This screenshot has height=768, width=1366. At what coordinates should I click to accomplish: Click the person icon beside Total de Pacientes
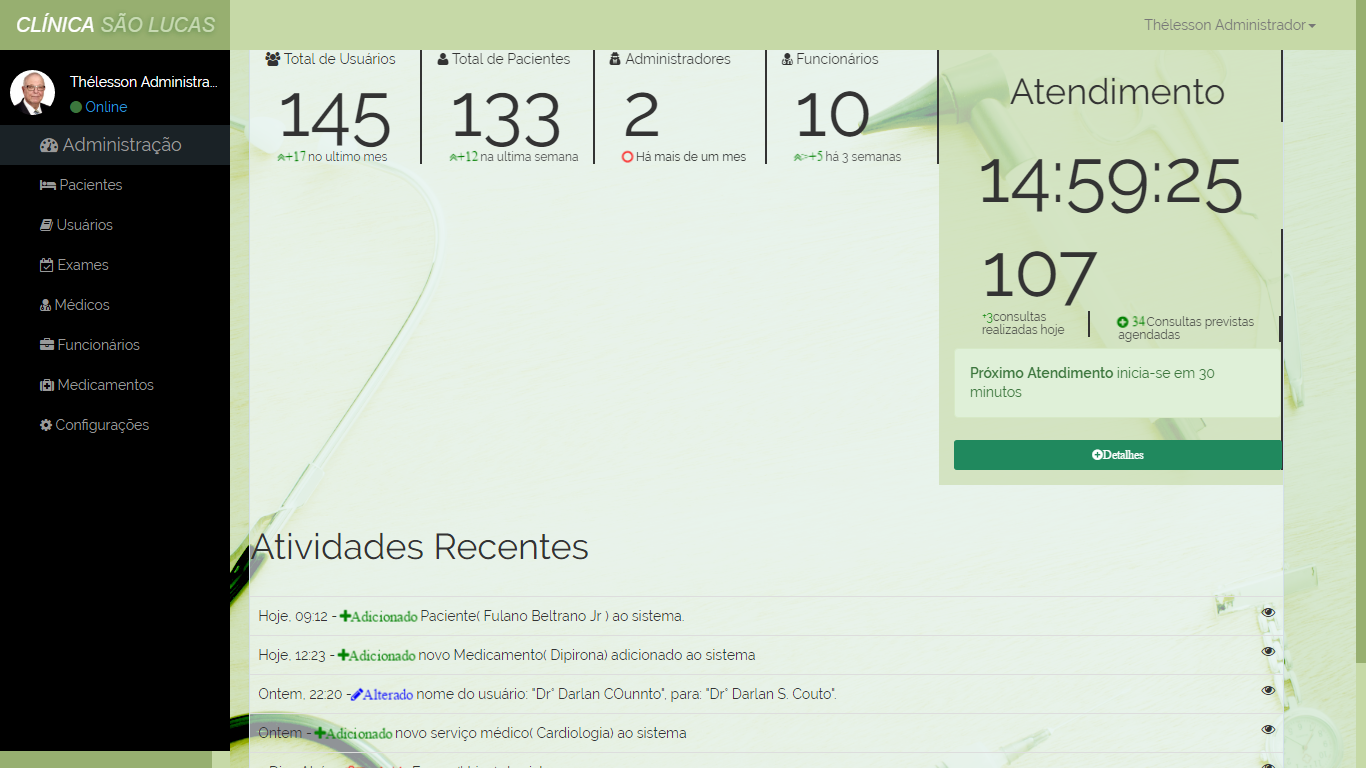[443, 59]
